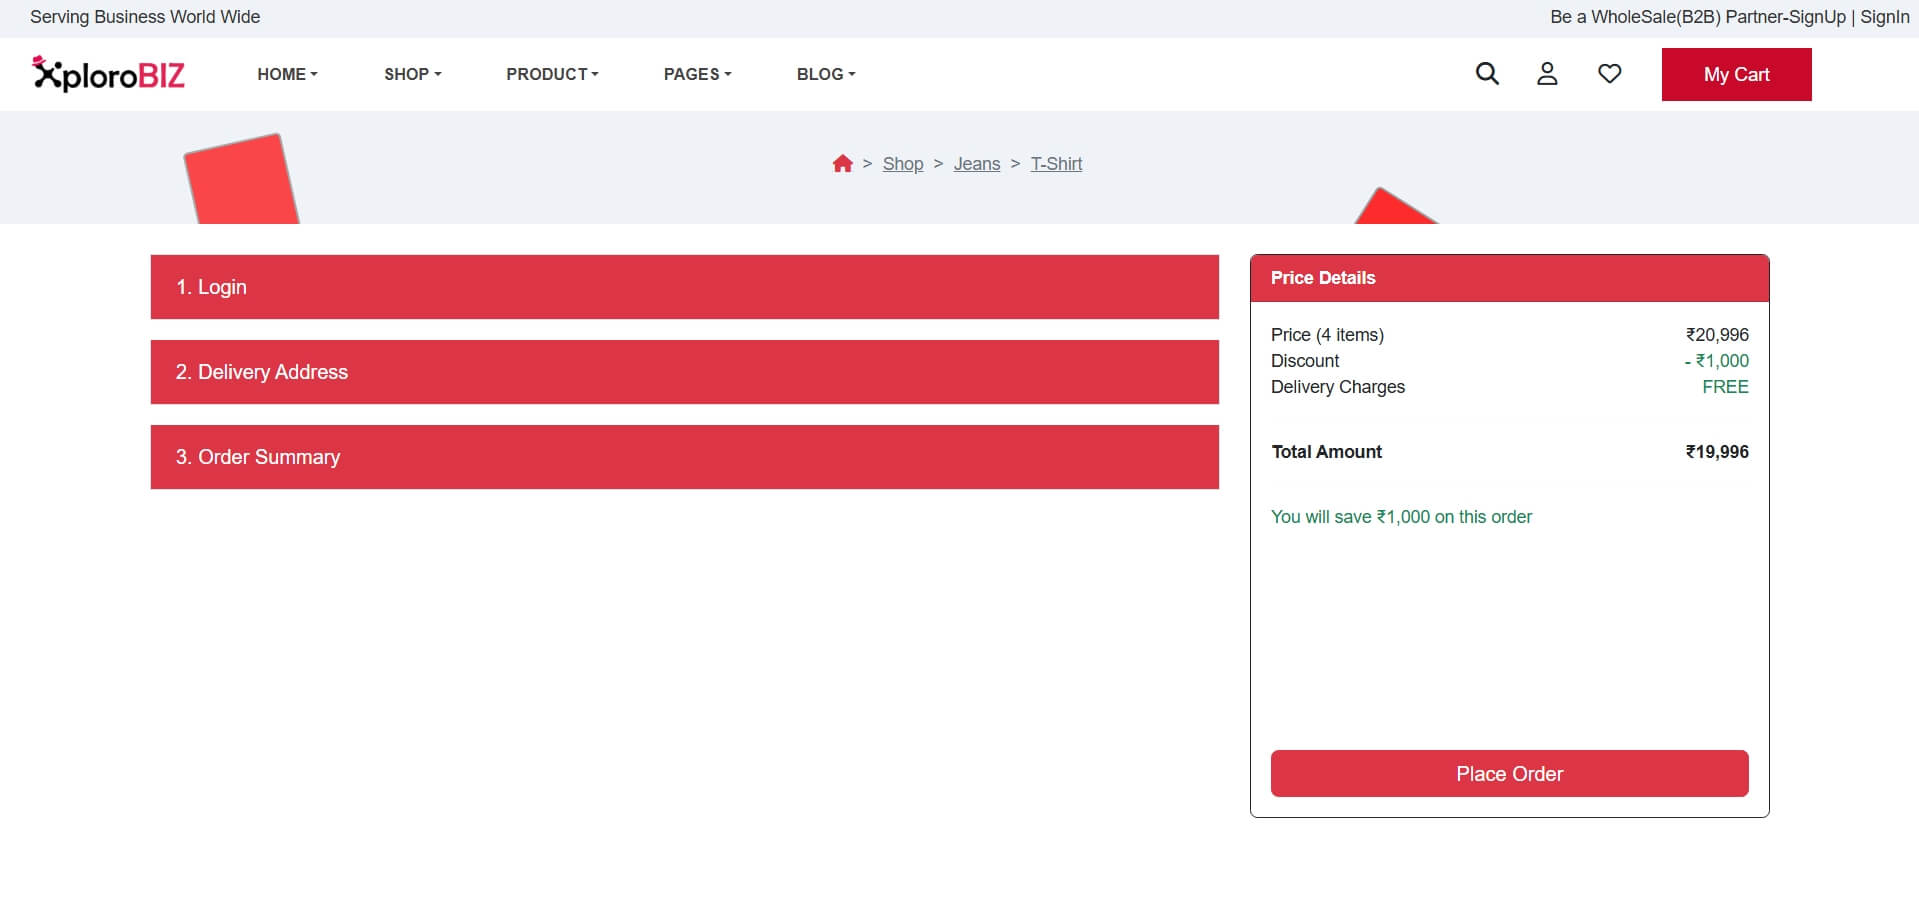Follow the Shop breadcrumb link
The width and height of the screenshot is (1919, 924).
pos(902,164)
